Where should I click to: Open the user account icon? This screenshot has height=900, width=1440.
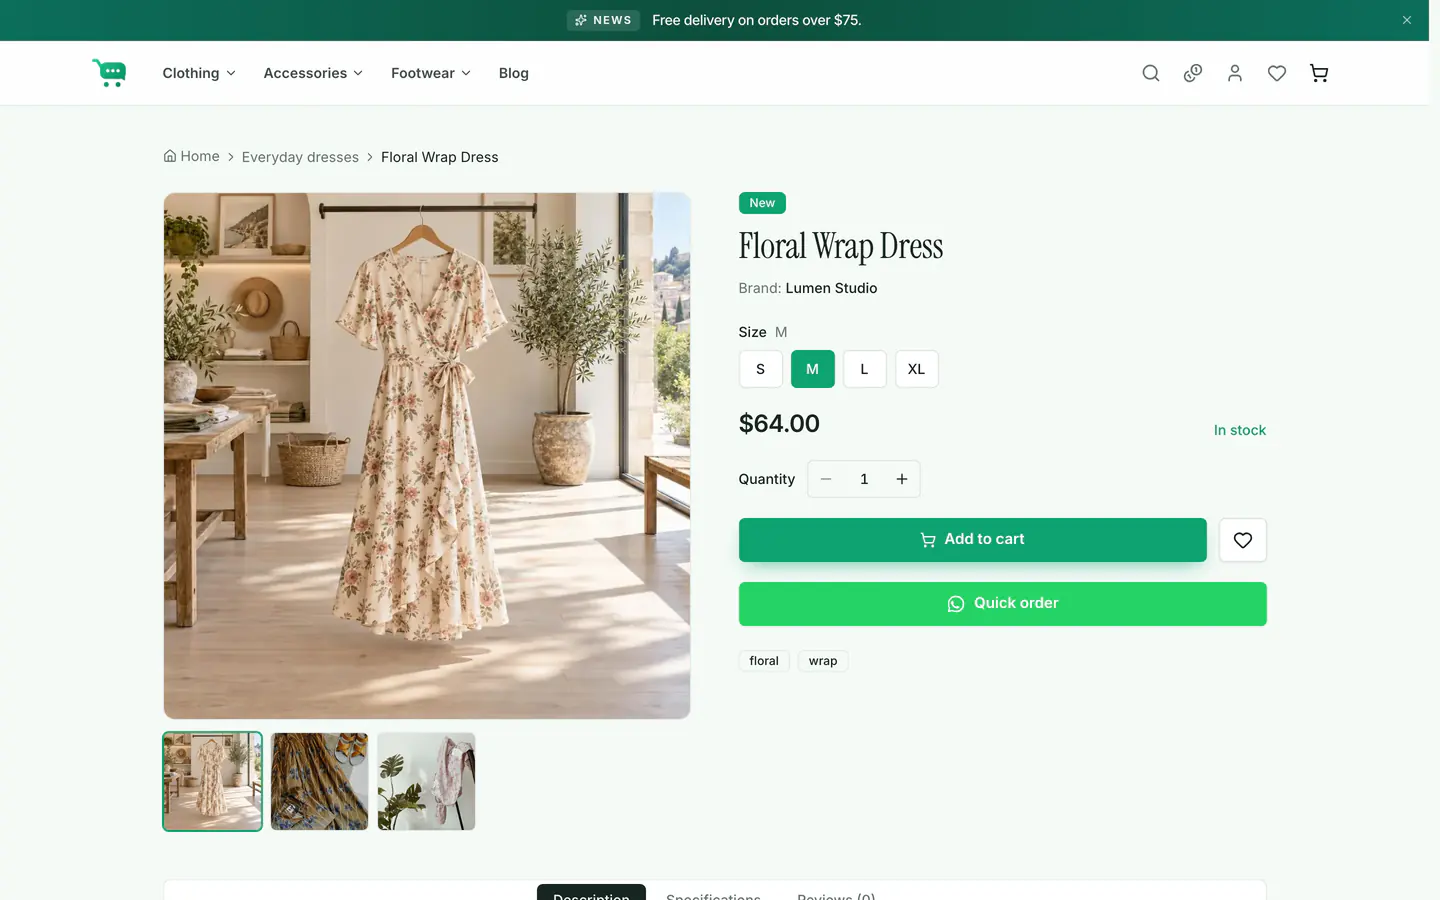pos(1235,73)
